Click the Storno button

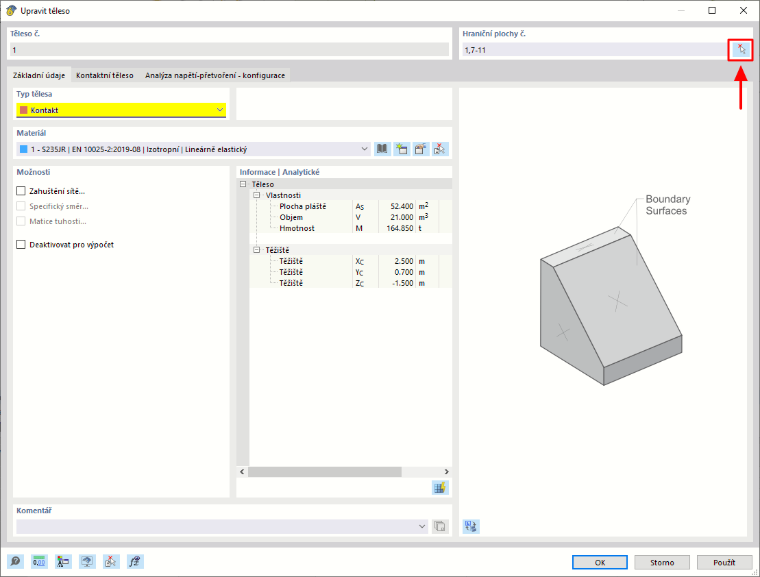662,562
